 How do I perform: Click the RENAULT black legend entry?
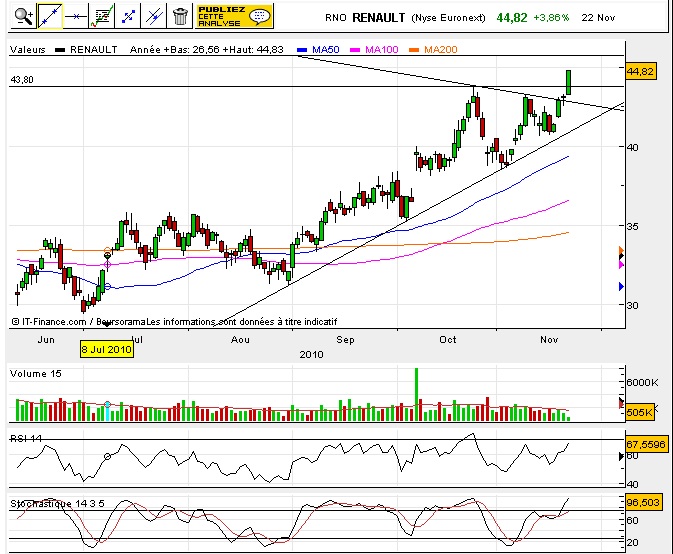coord(86,49)
